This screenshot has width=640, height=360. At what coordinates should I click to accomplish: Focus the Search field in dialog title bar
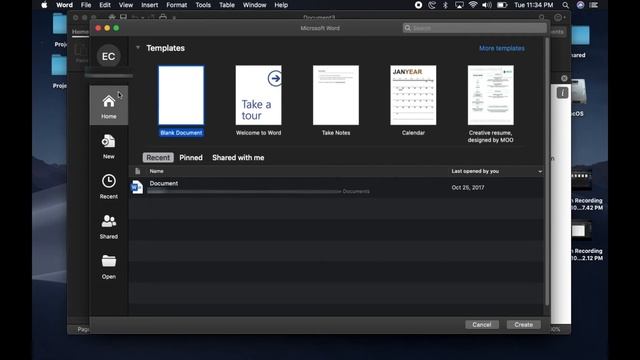click(474, 28)
